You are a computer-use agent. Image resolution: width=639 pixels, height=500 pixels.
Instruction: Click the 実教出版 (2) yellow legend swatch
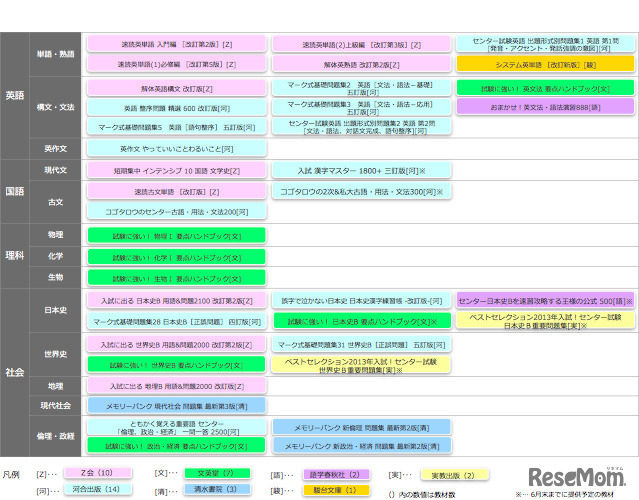[454, 475]
